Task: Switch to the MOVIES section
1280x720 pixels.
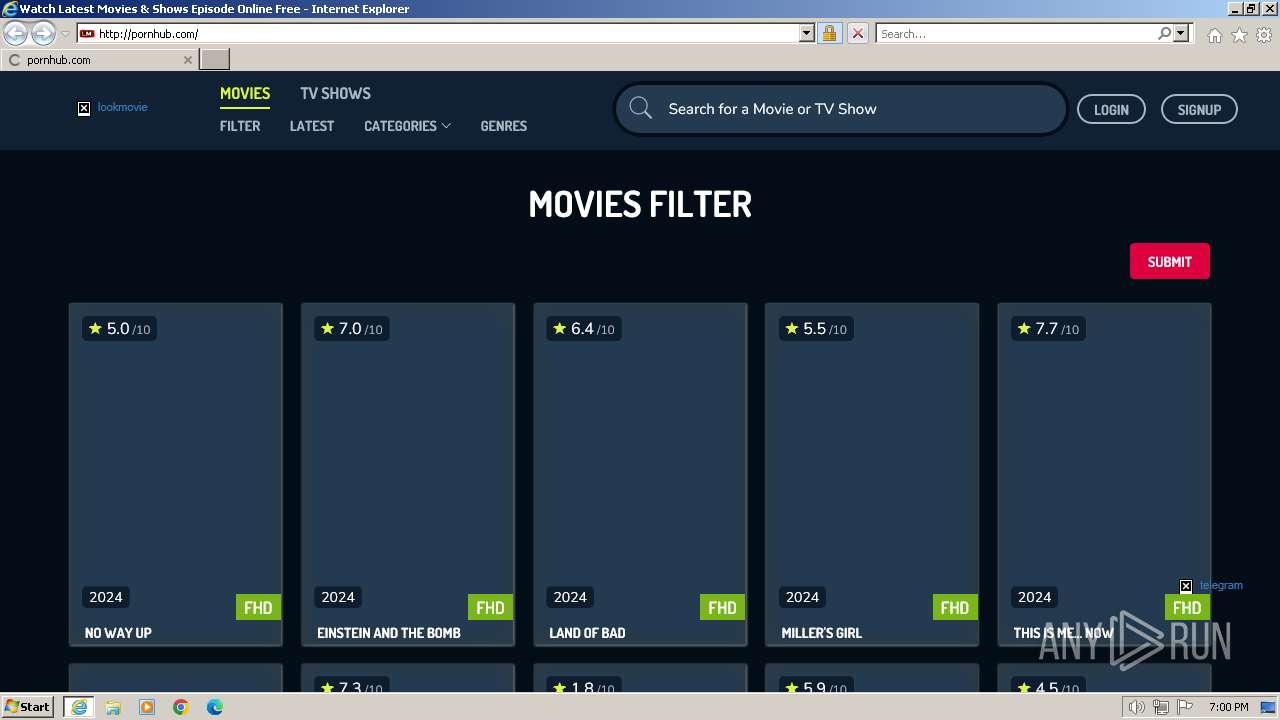Action: pos(245,93)
